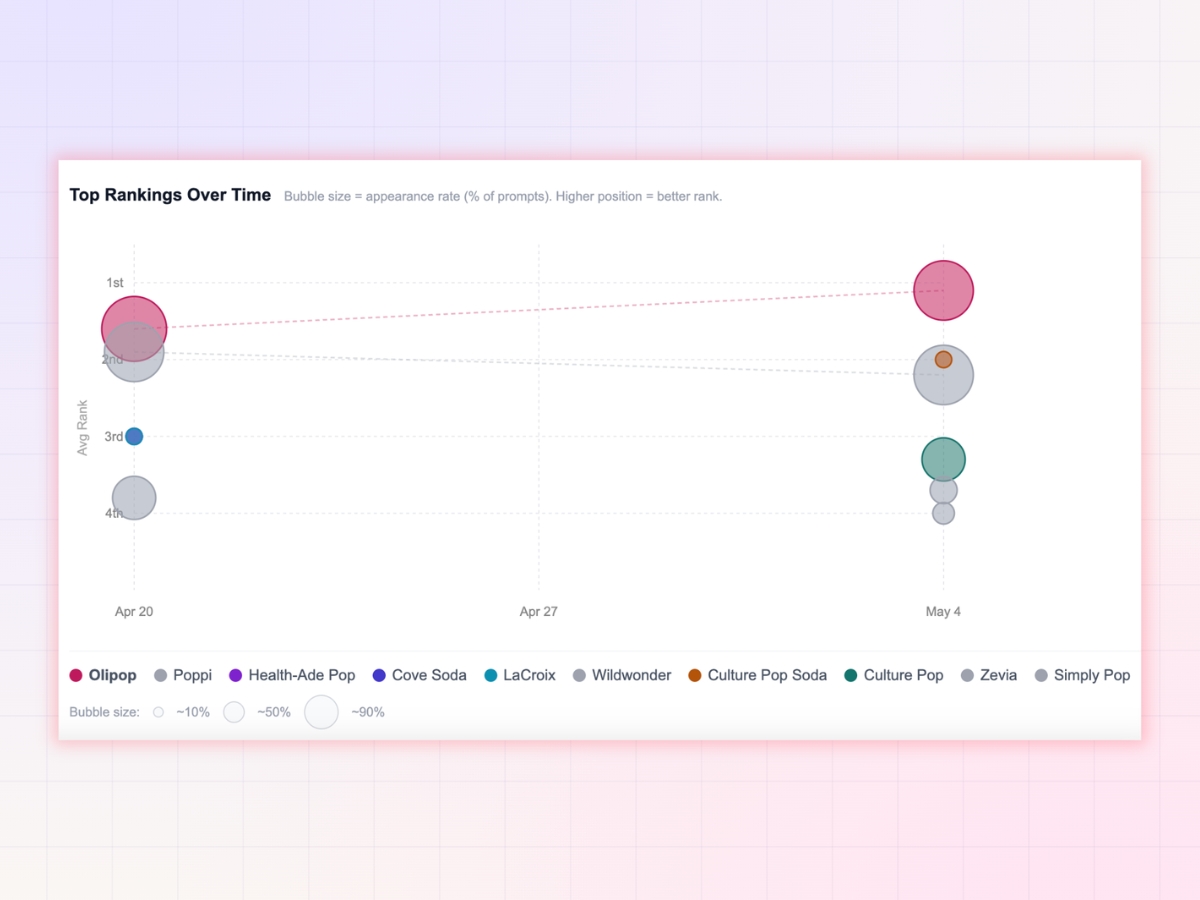Toggle Culture Pop Soda legend entry
This screenshot has height=900, width=1200.
point(757,675)
